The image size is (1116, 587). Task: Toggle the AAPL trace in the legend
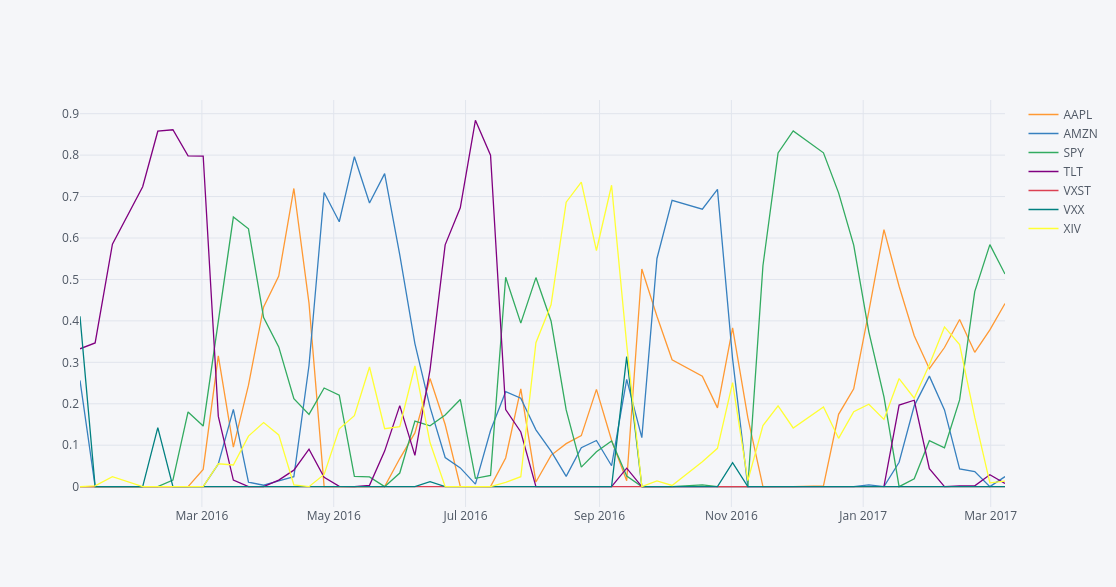1077,114
